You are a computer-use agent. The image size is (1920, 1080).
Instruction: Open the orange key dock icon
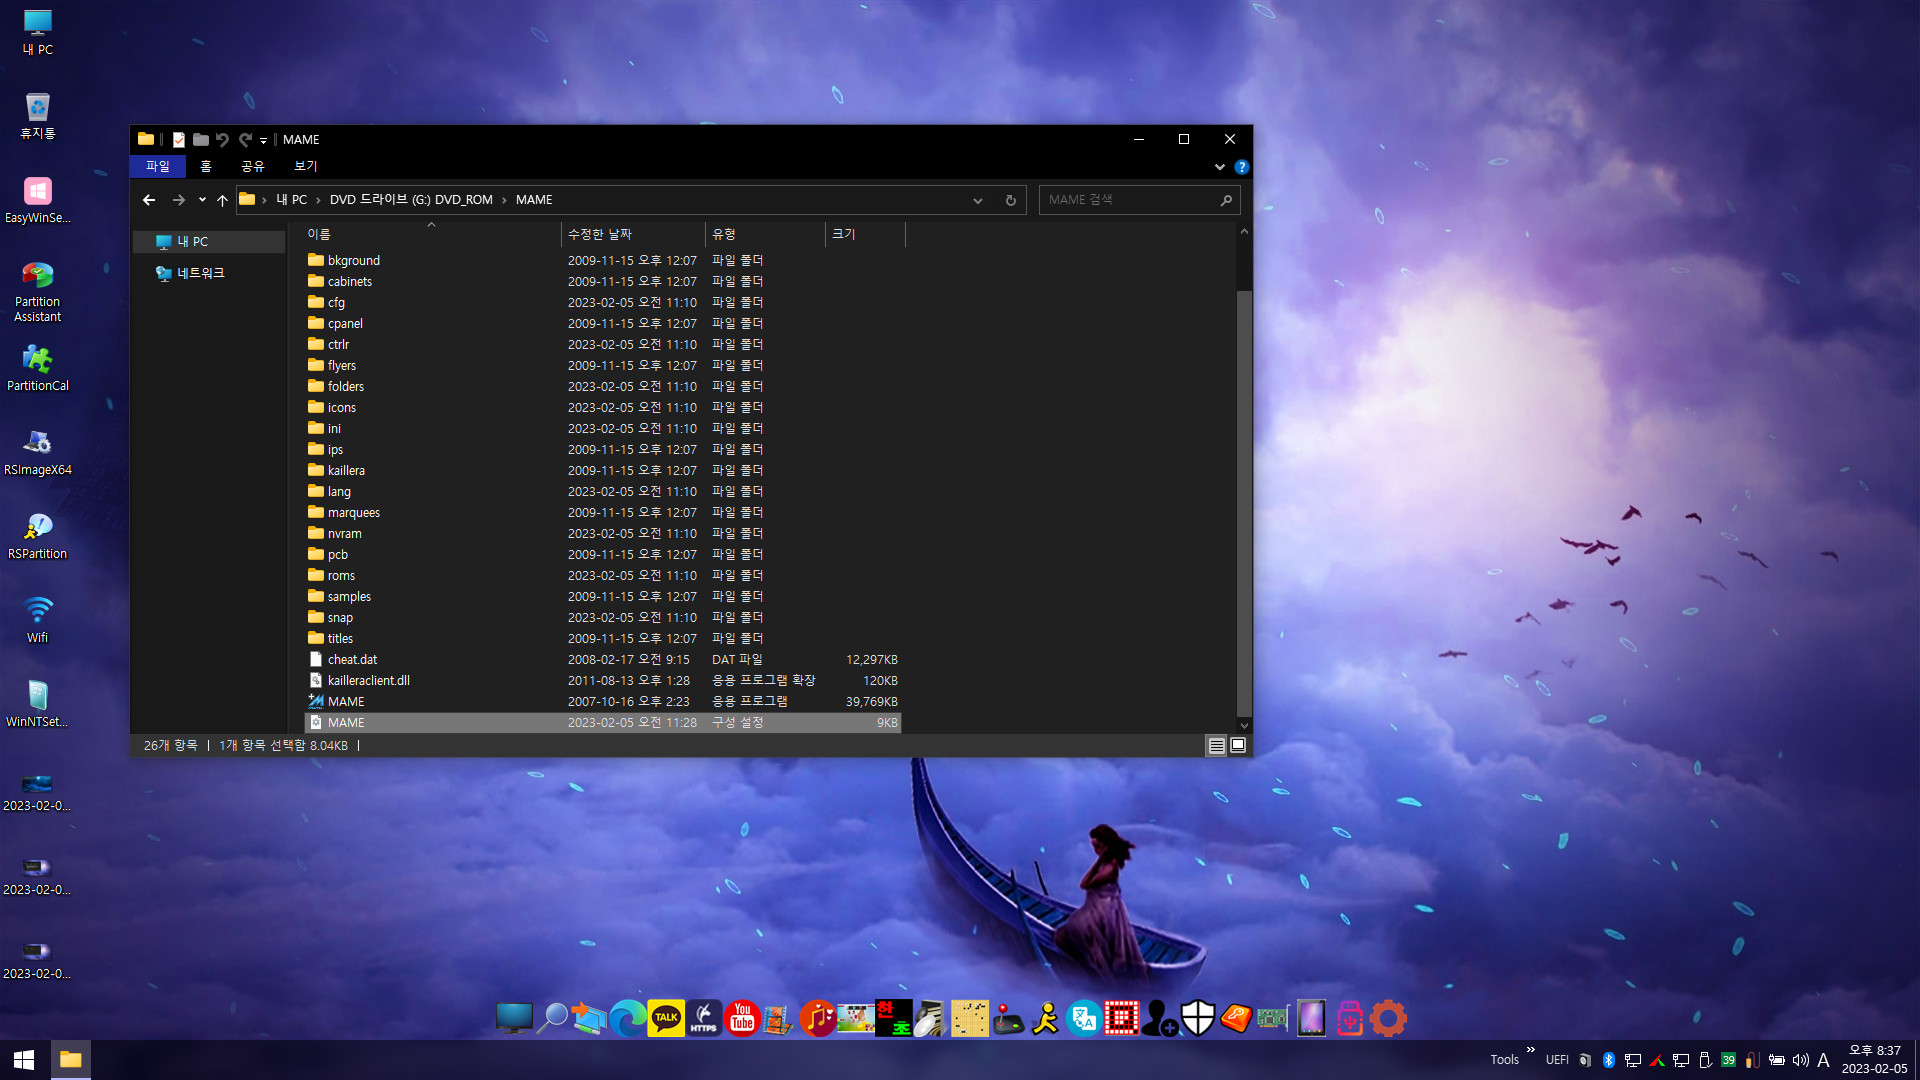1236,1018
